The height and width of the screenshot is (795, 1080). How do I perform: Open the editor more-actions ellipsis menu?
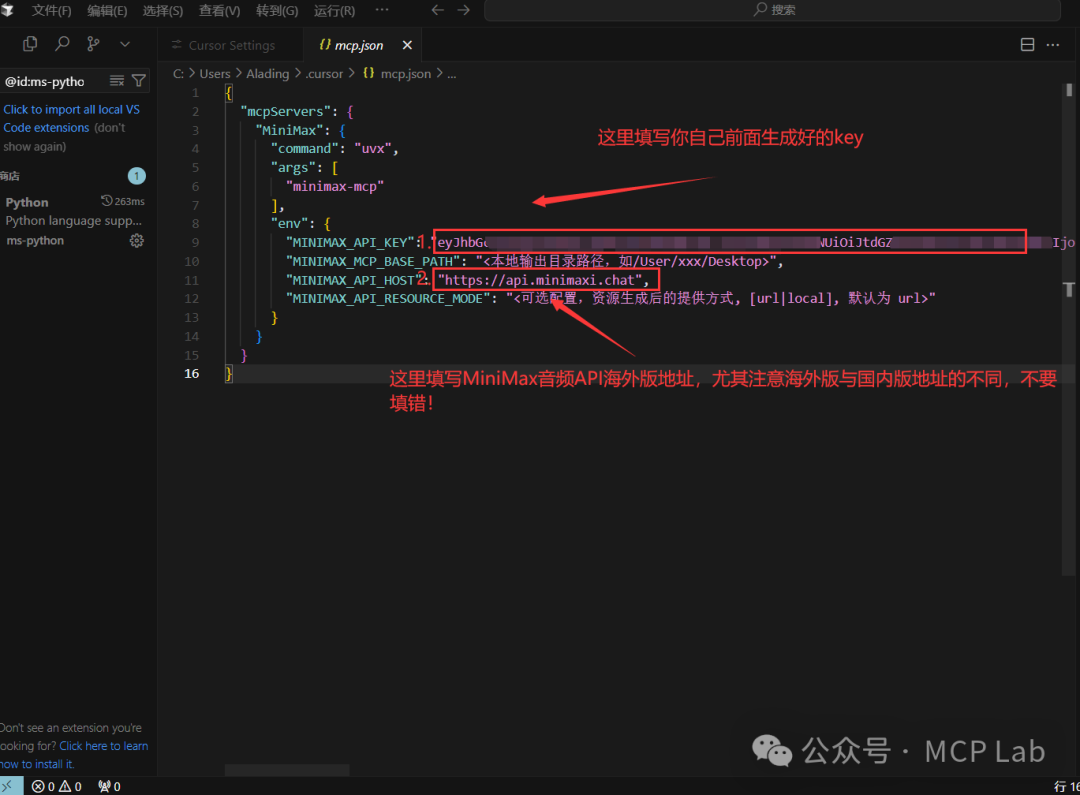1054,44
